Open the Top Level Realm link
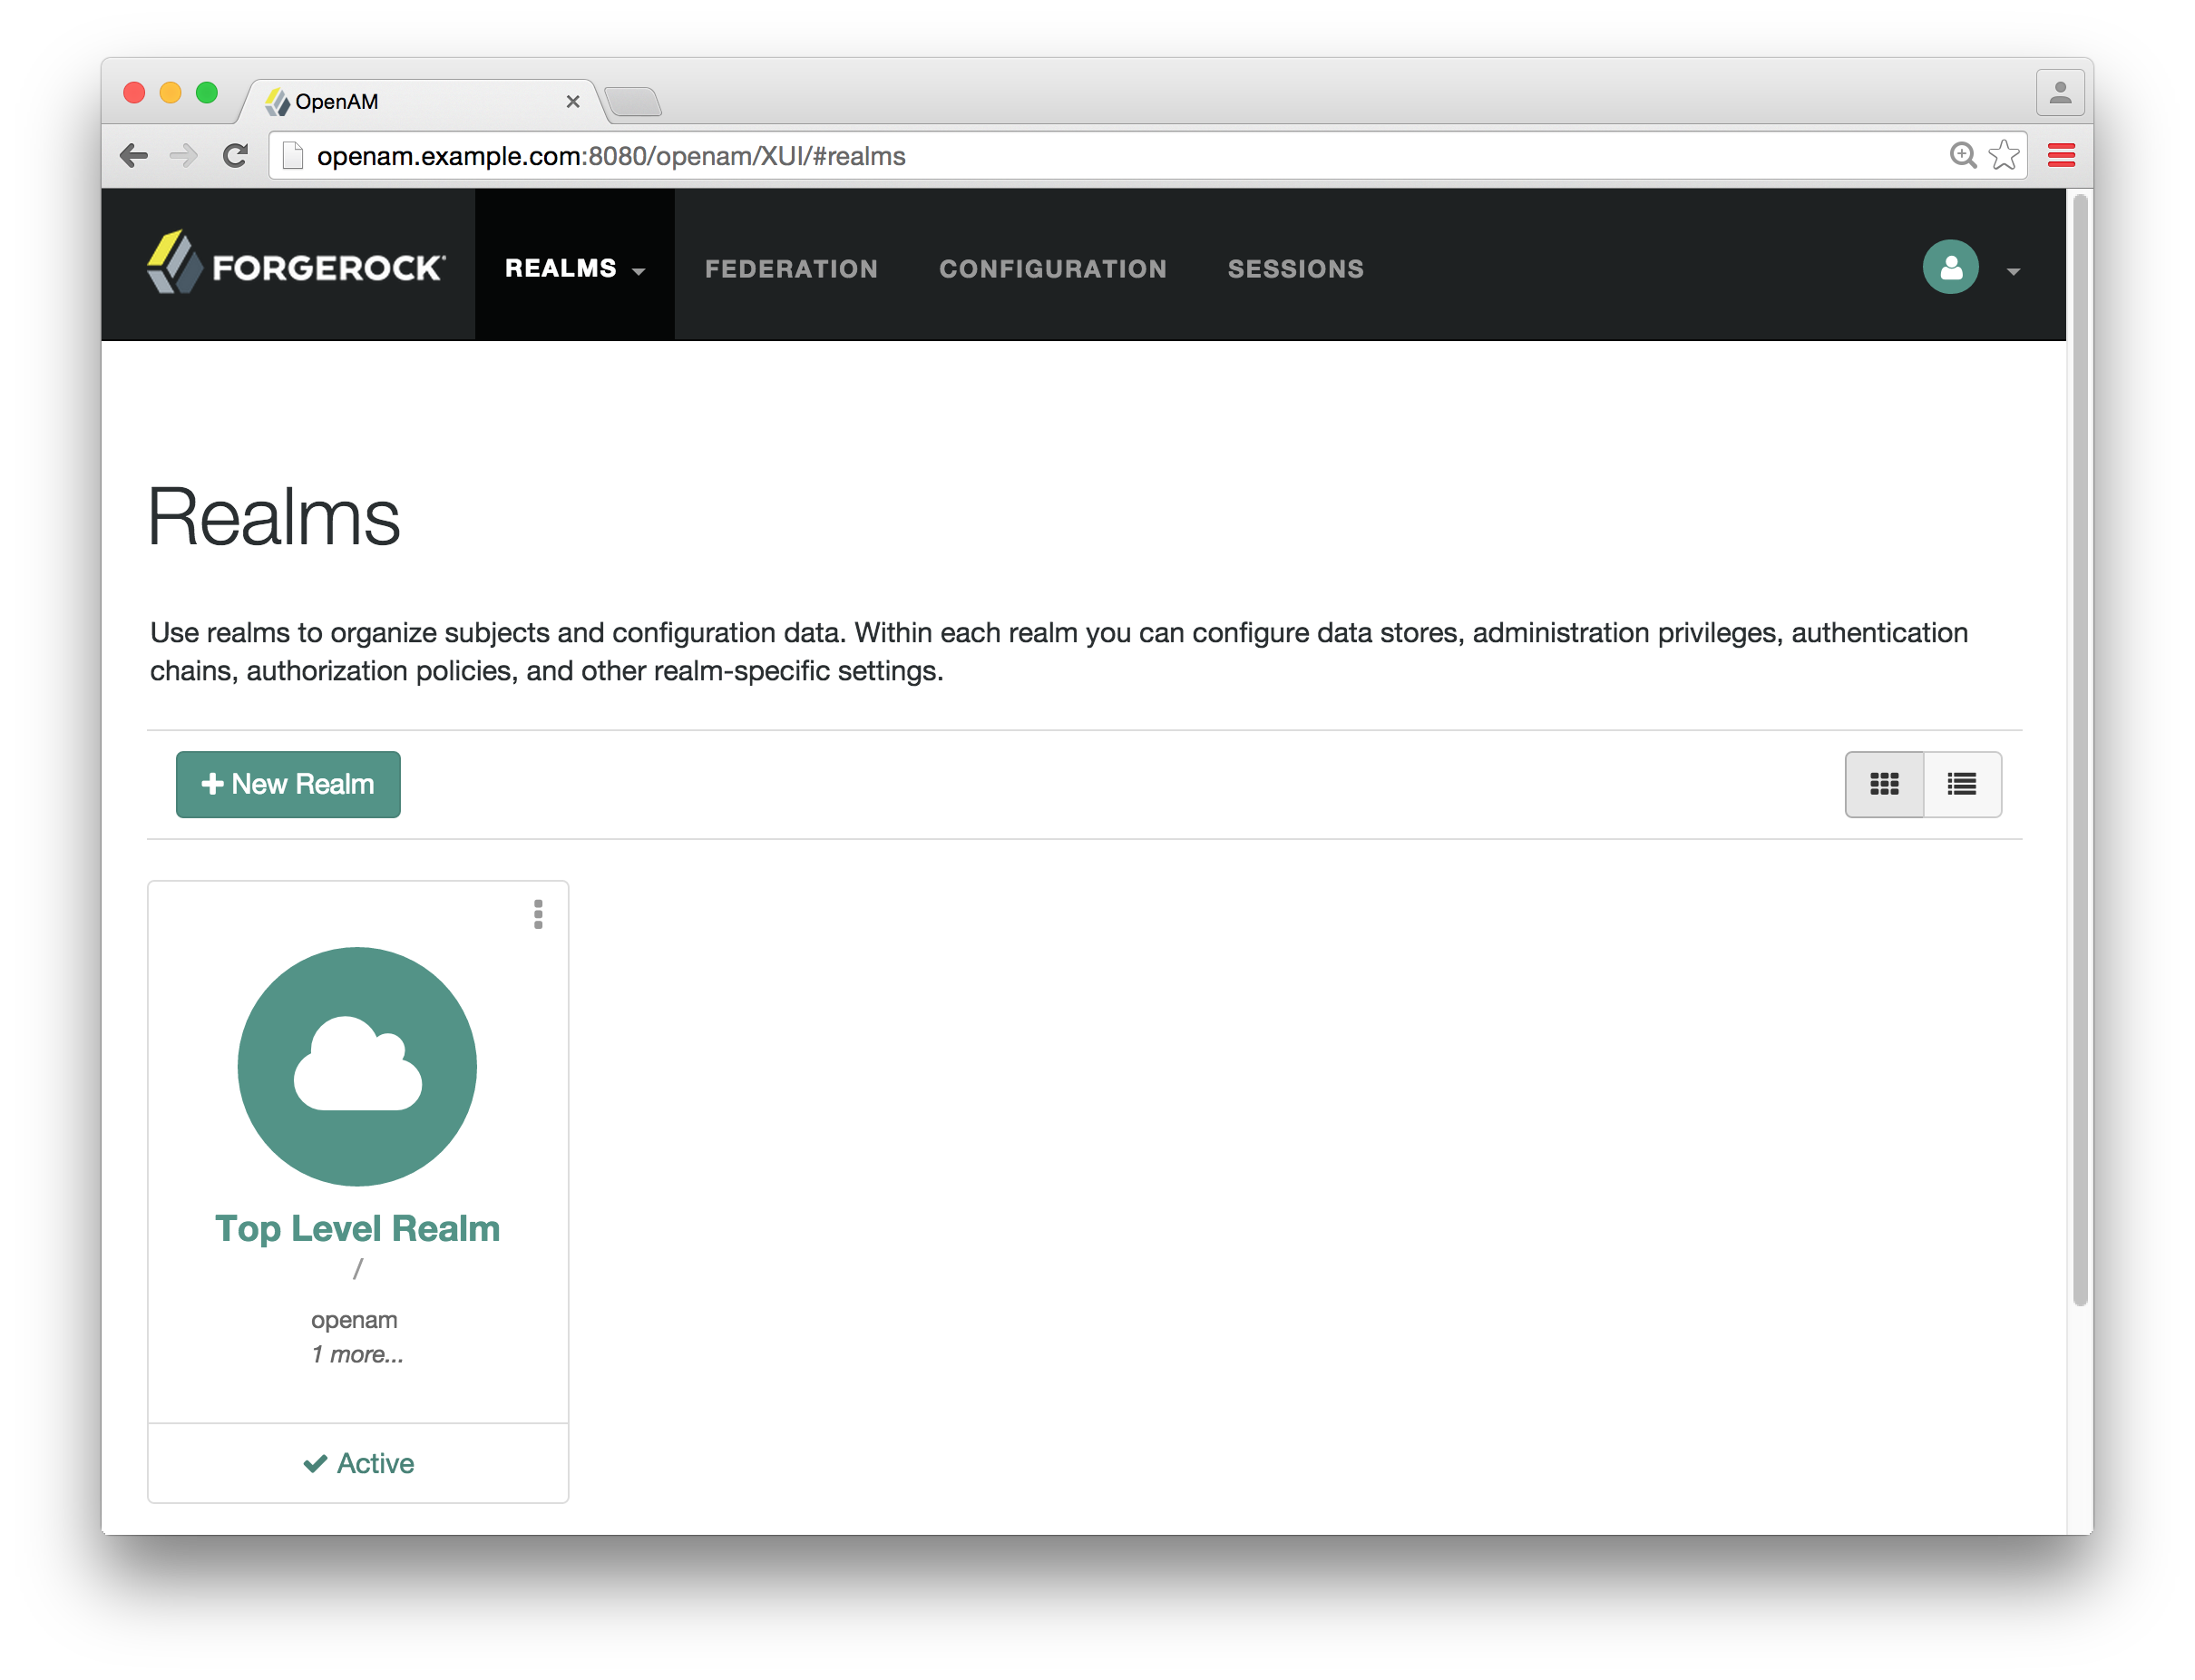The image size is (2195, 1680). 357,1228
